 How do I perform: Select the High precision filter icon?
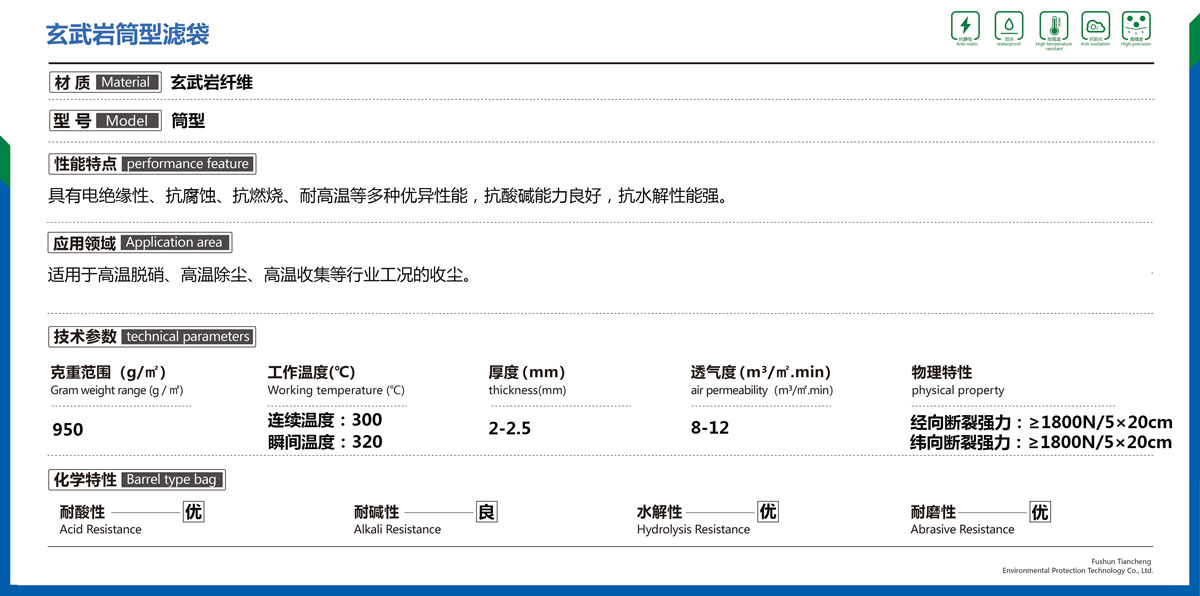(1137, 26)
